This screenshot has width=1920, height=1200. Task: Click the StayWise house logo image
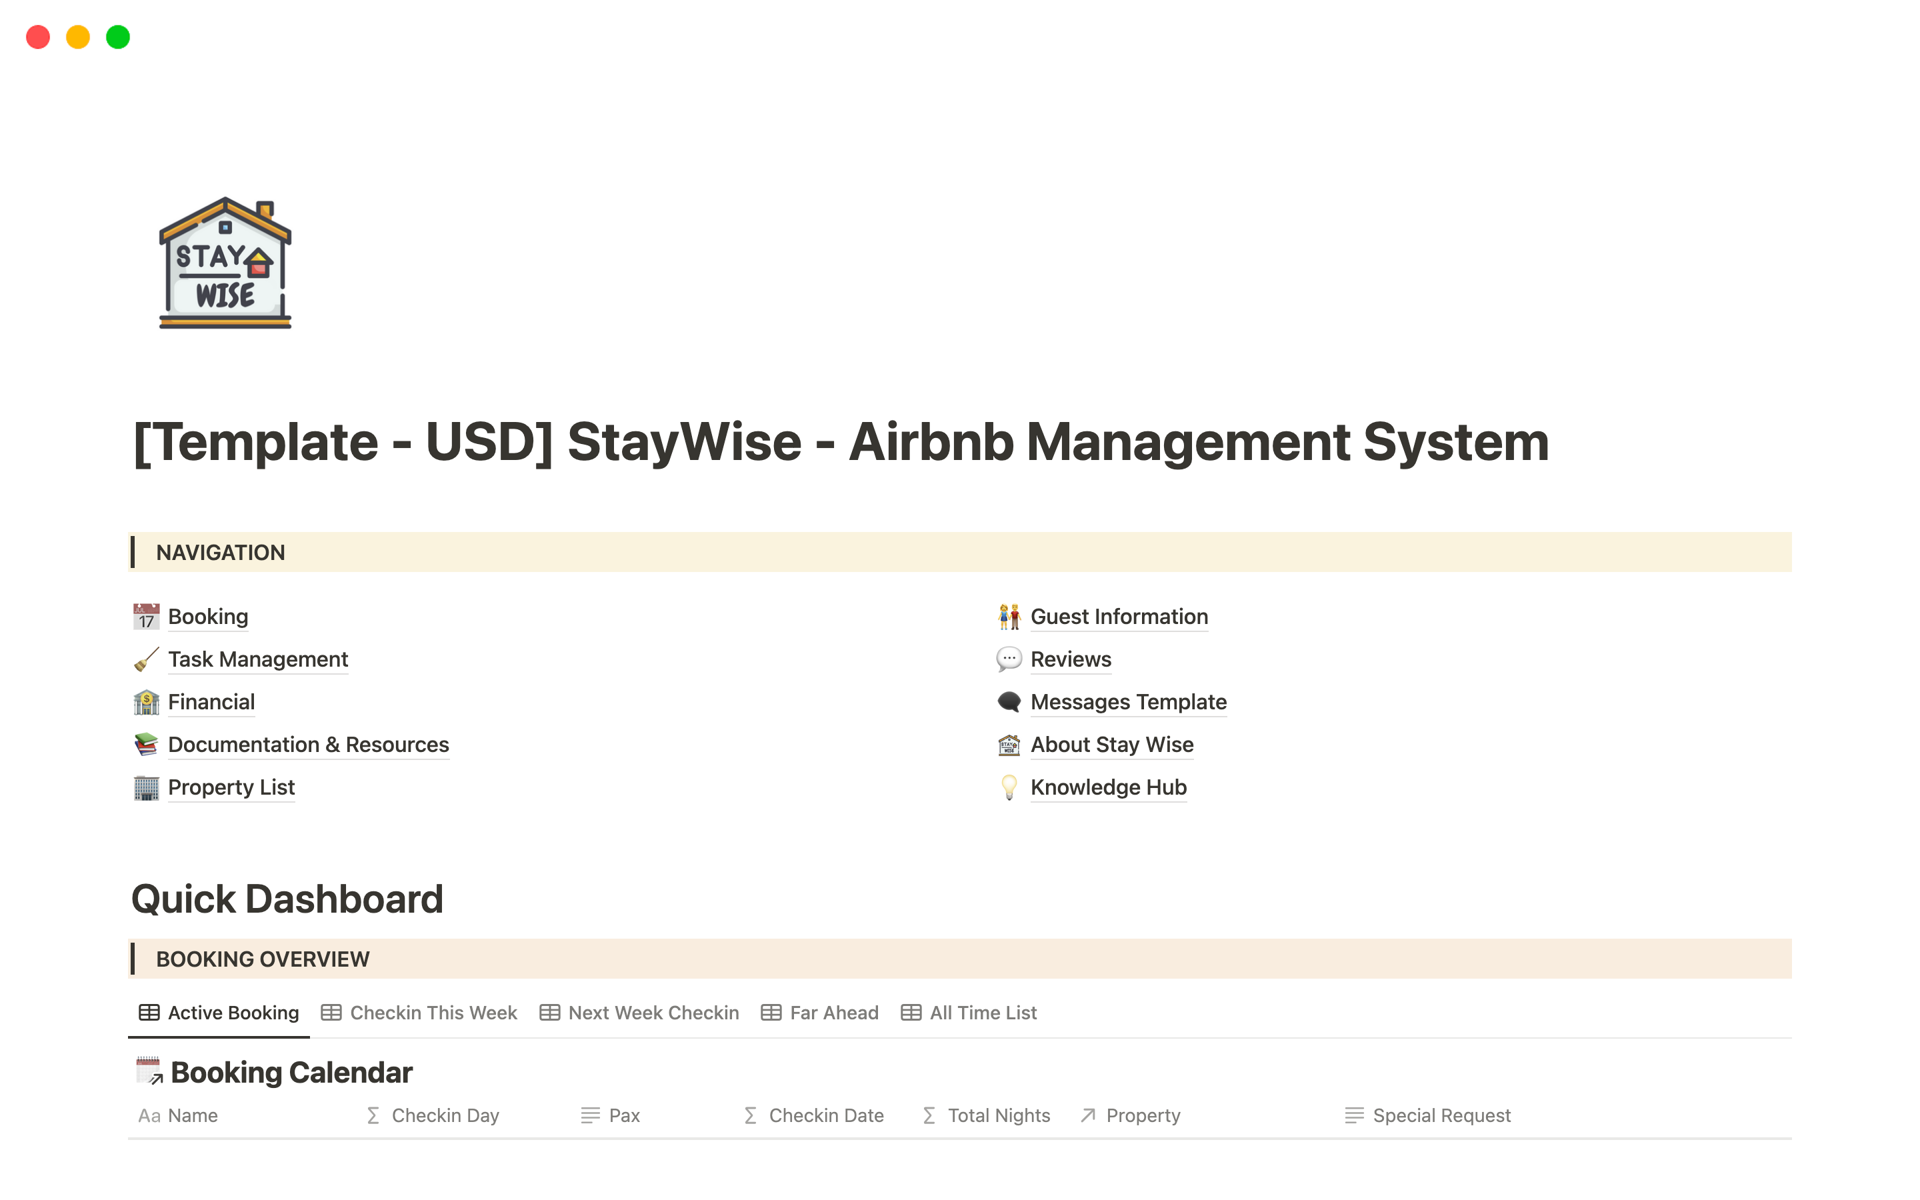(x=224, y=262)
